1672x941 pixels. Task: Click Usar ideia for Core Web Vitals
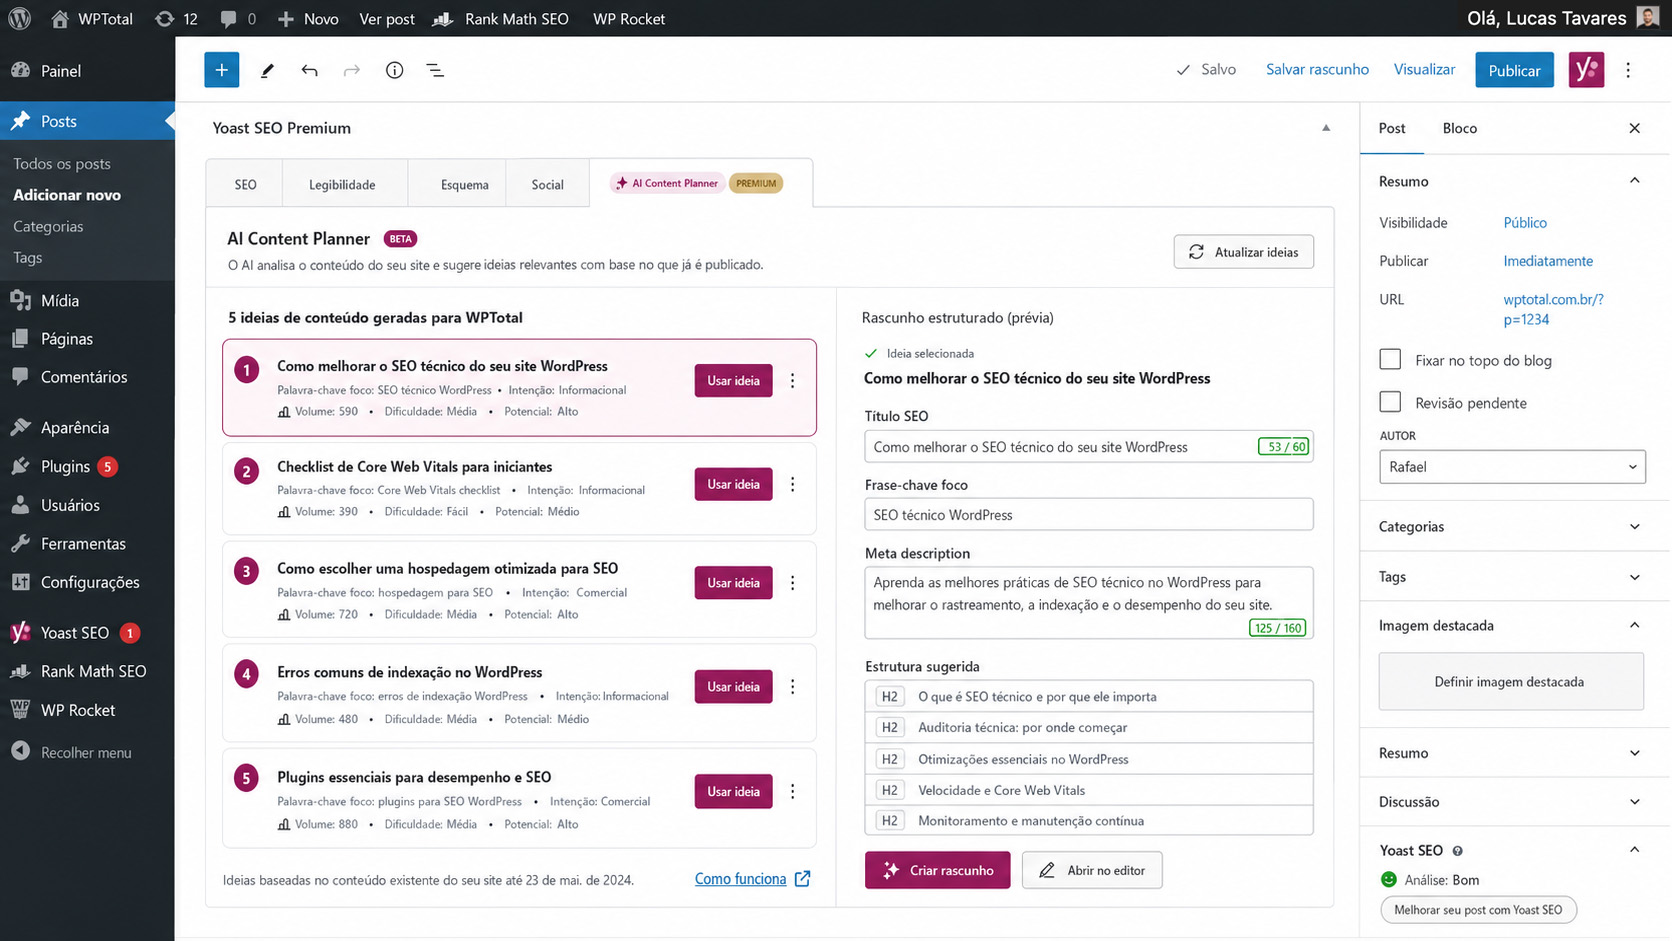point(733,484)
